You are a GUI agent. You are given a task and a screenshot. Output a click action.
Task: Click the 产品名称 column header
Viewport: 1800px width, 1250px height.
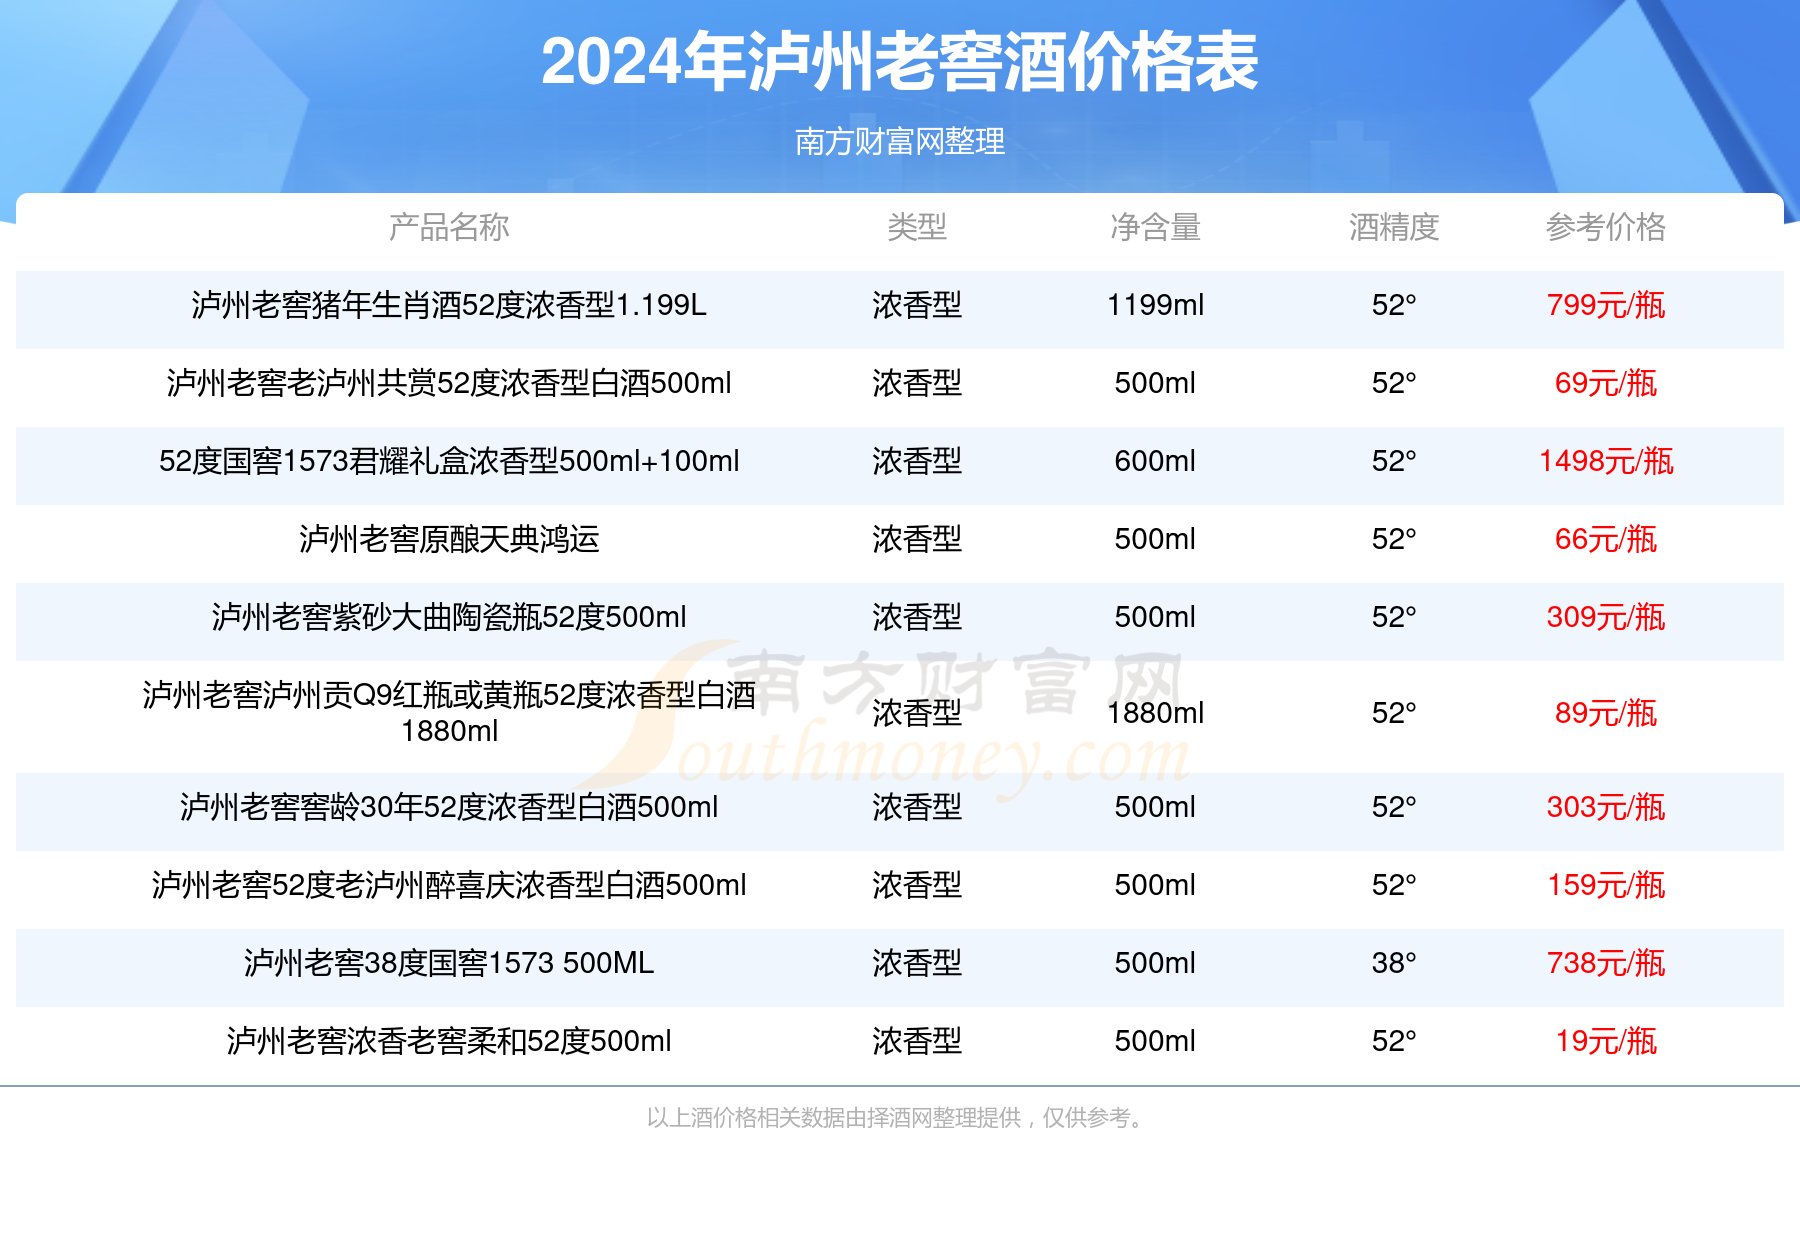click(449, 227)
